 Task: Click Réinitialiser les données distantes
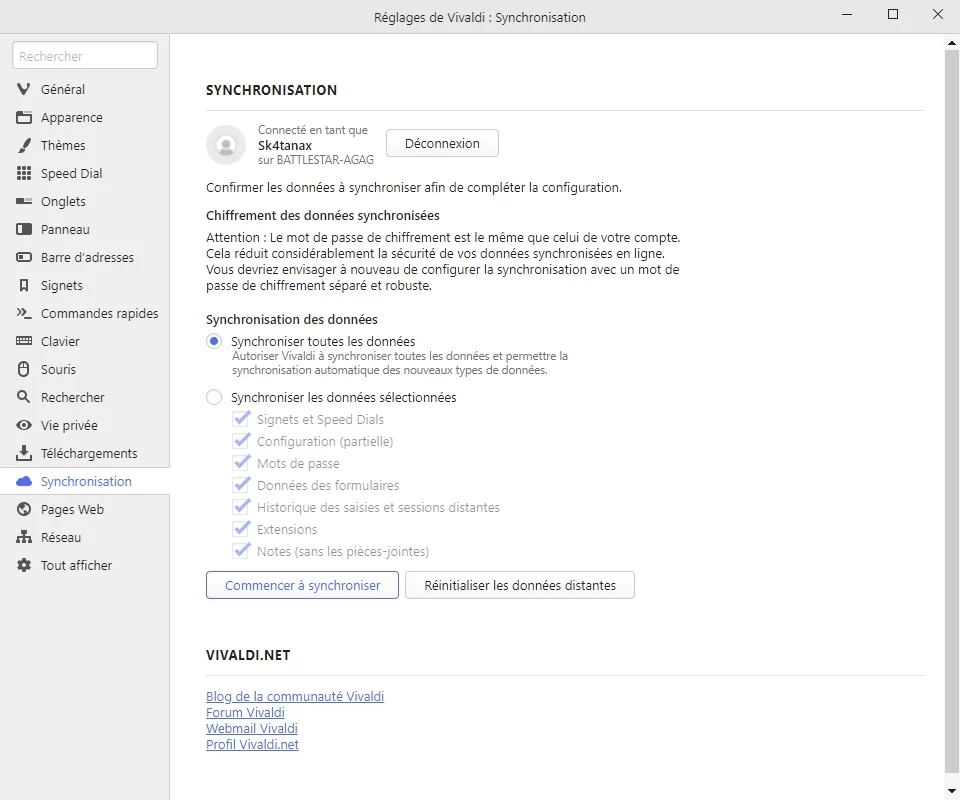tap(520, 585)
